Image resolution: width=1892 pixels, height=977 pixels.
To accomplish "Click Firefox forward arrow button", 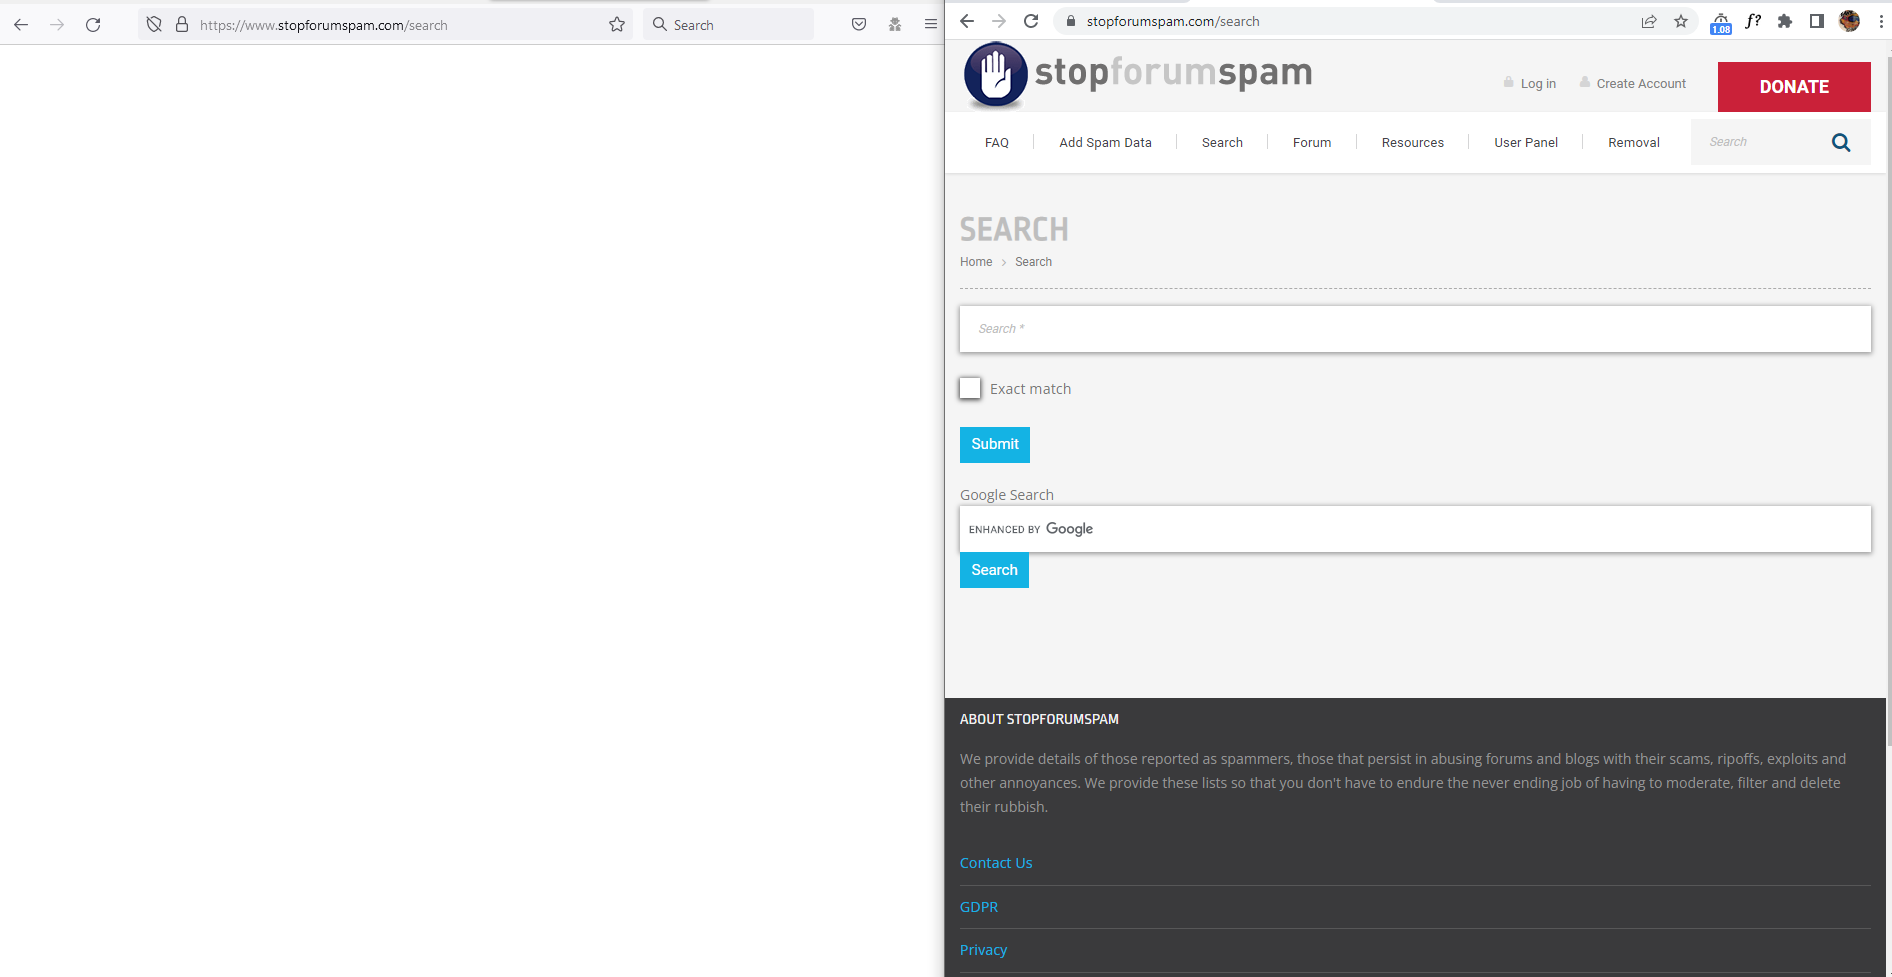I will pyautogui.click(x=57, y=25).
